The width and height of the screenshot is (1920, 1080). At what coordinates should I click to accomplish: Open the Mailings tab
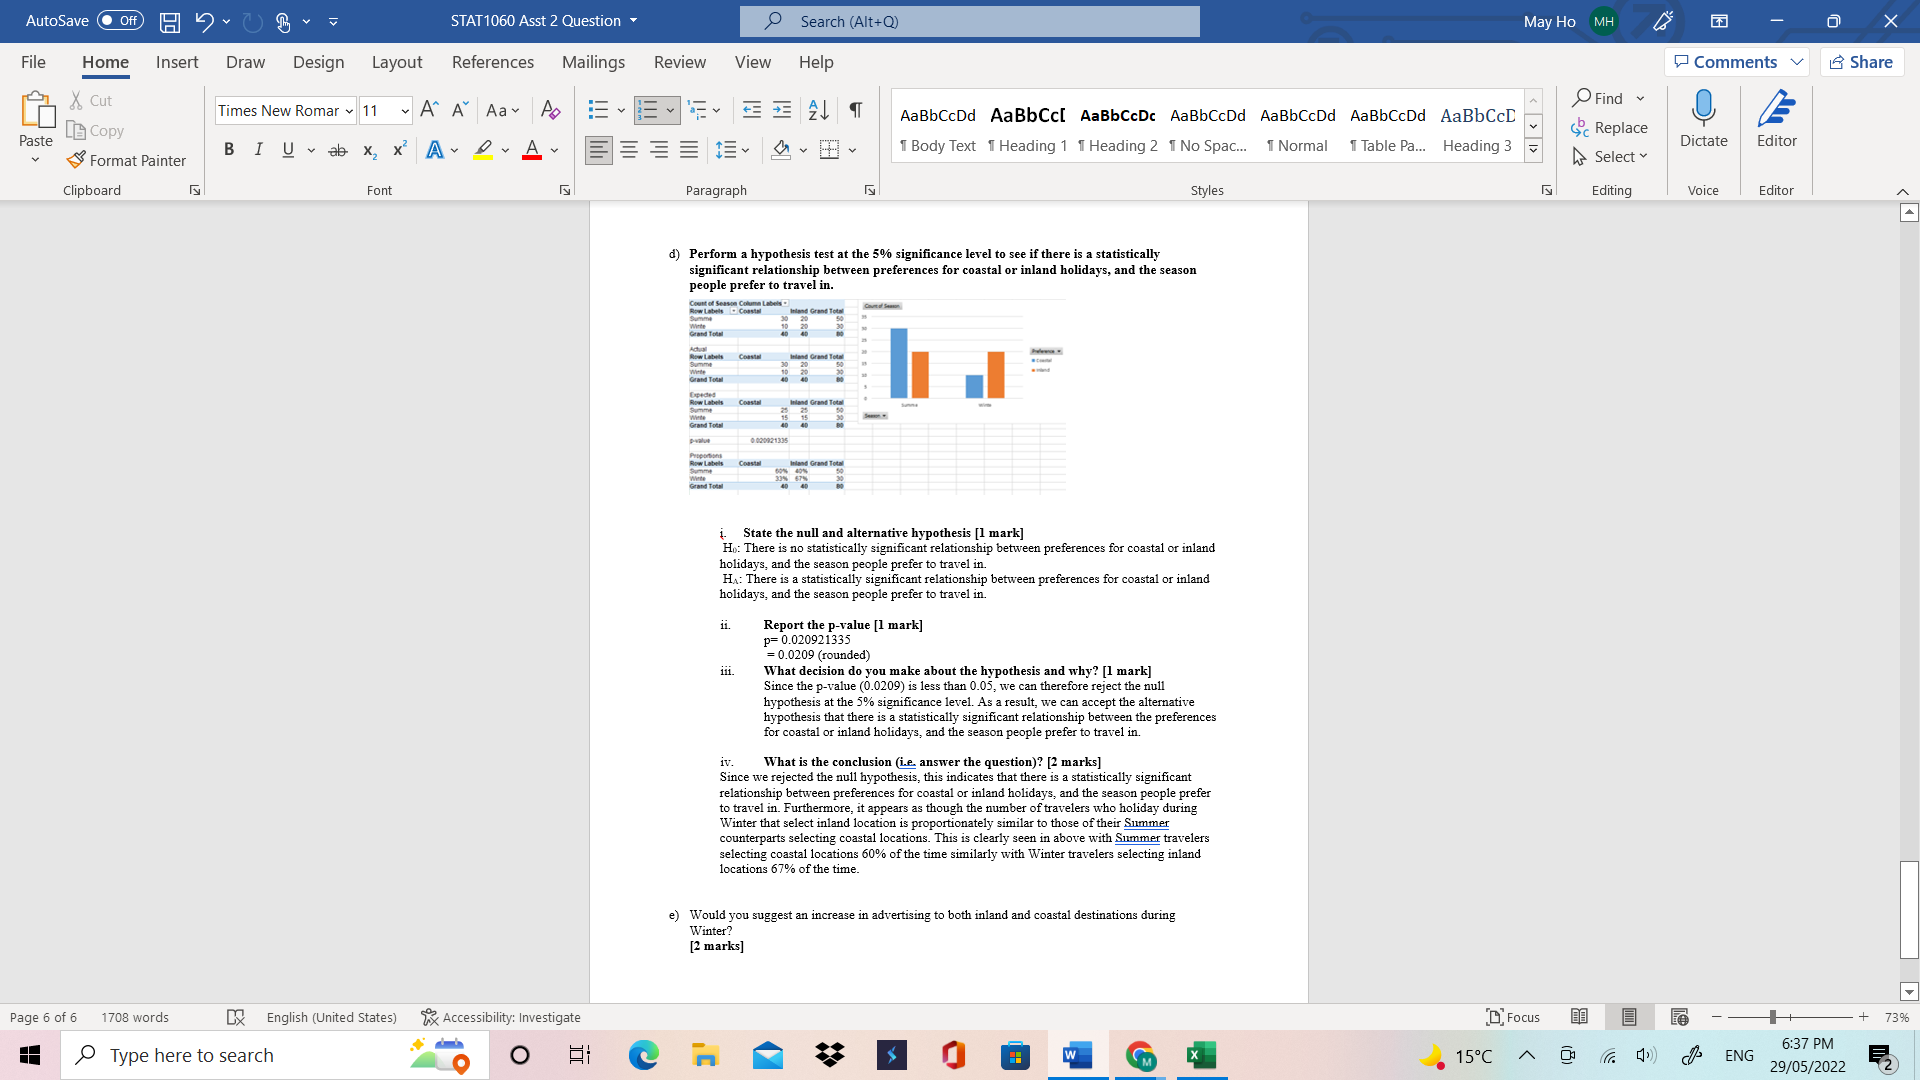(x=593, y=62)
